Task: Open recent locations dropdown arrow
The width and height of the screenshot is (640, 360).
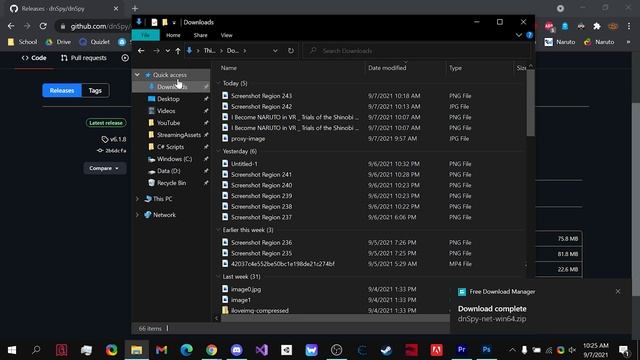Action: tap(167, 51)
